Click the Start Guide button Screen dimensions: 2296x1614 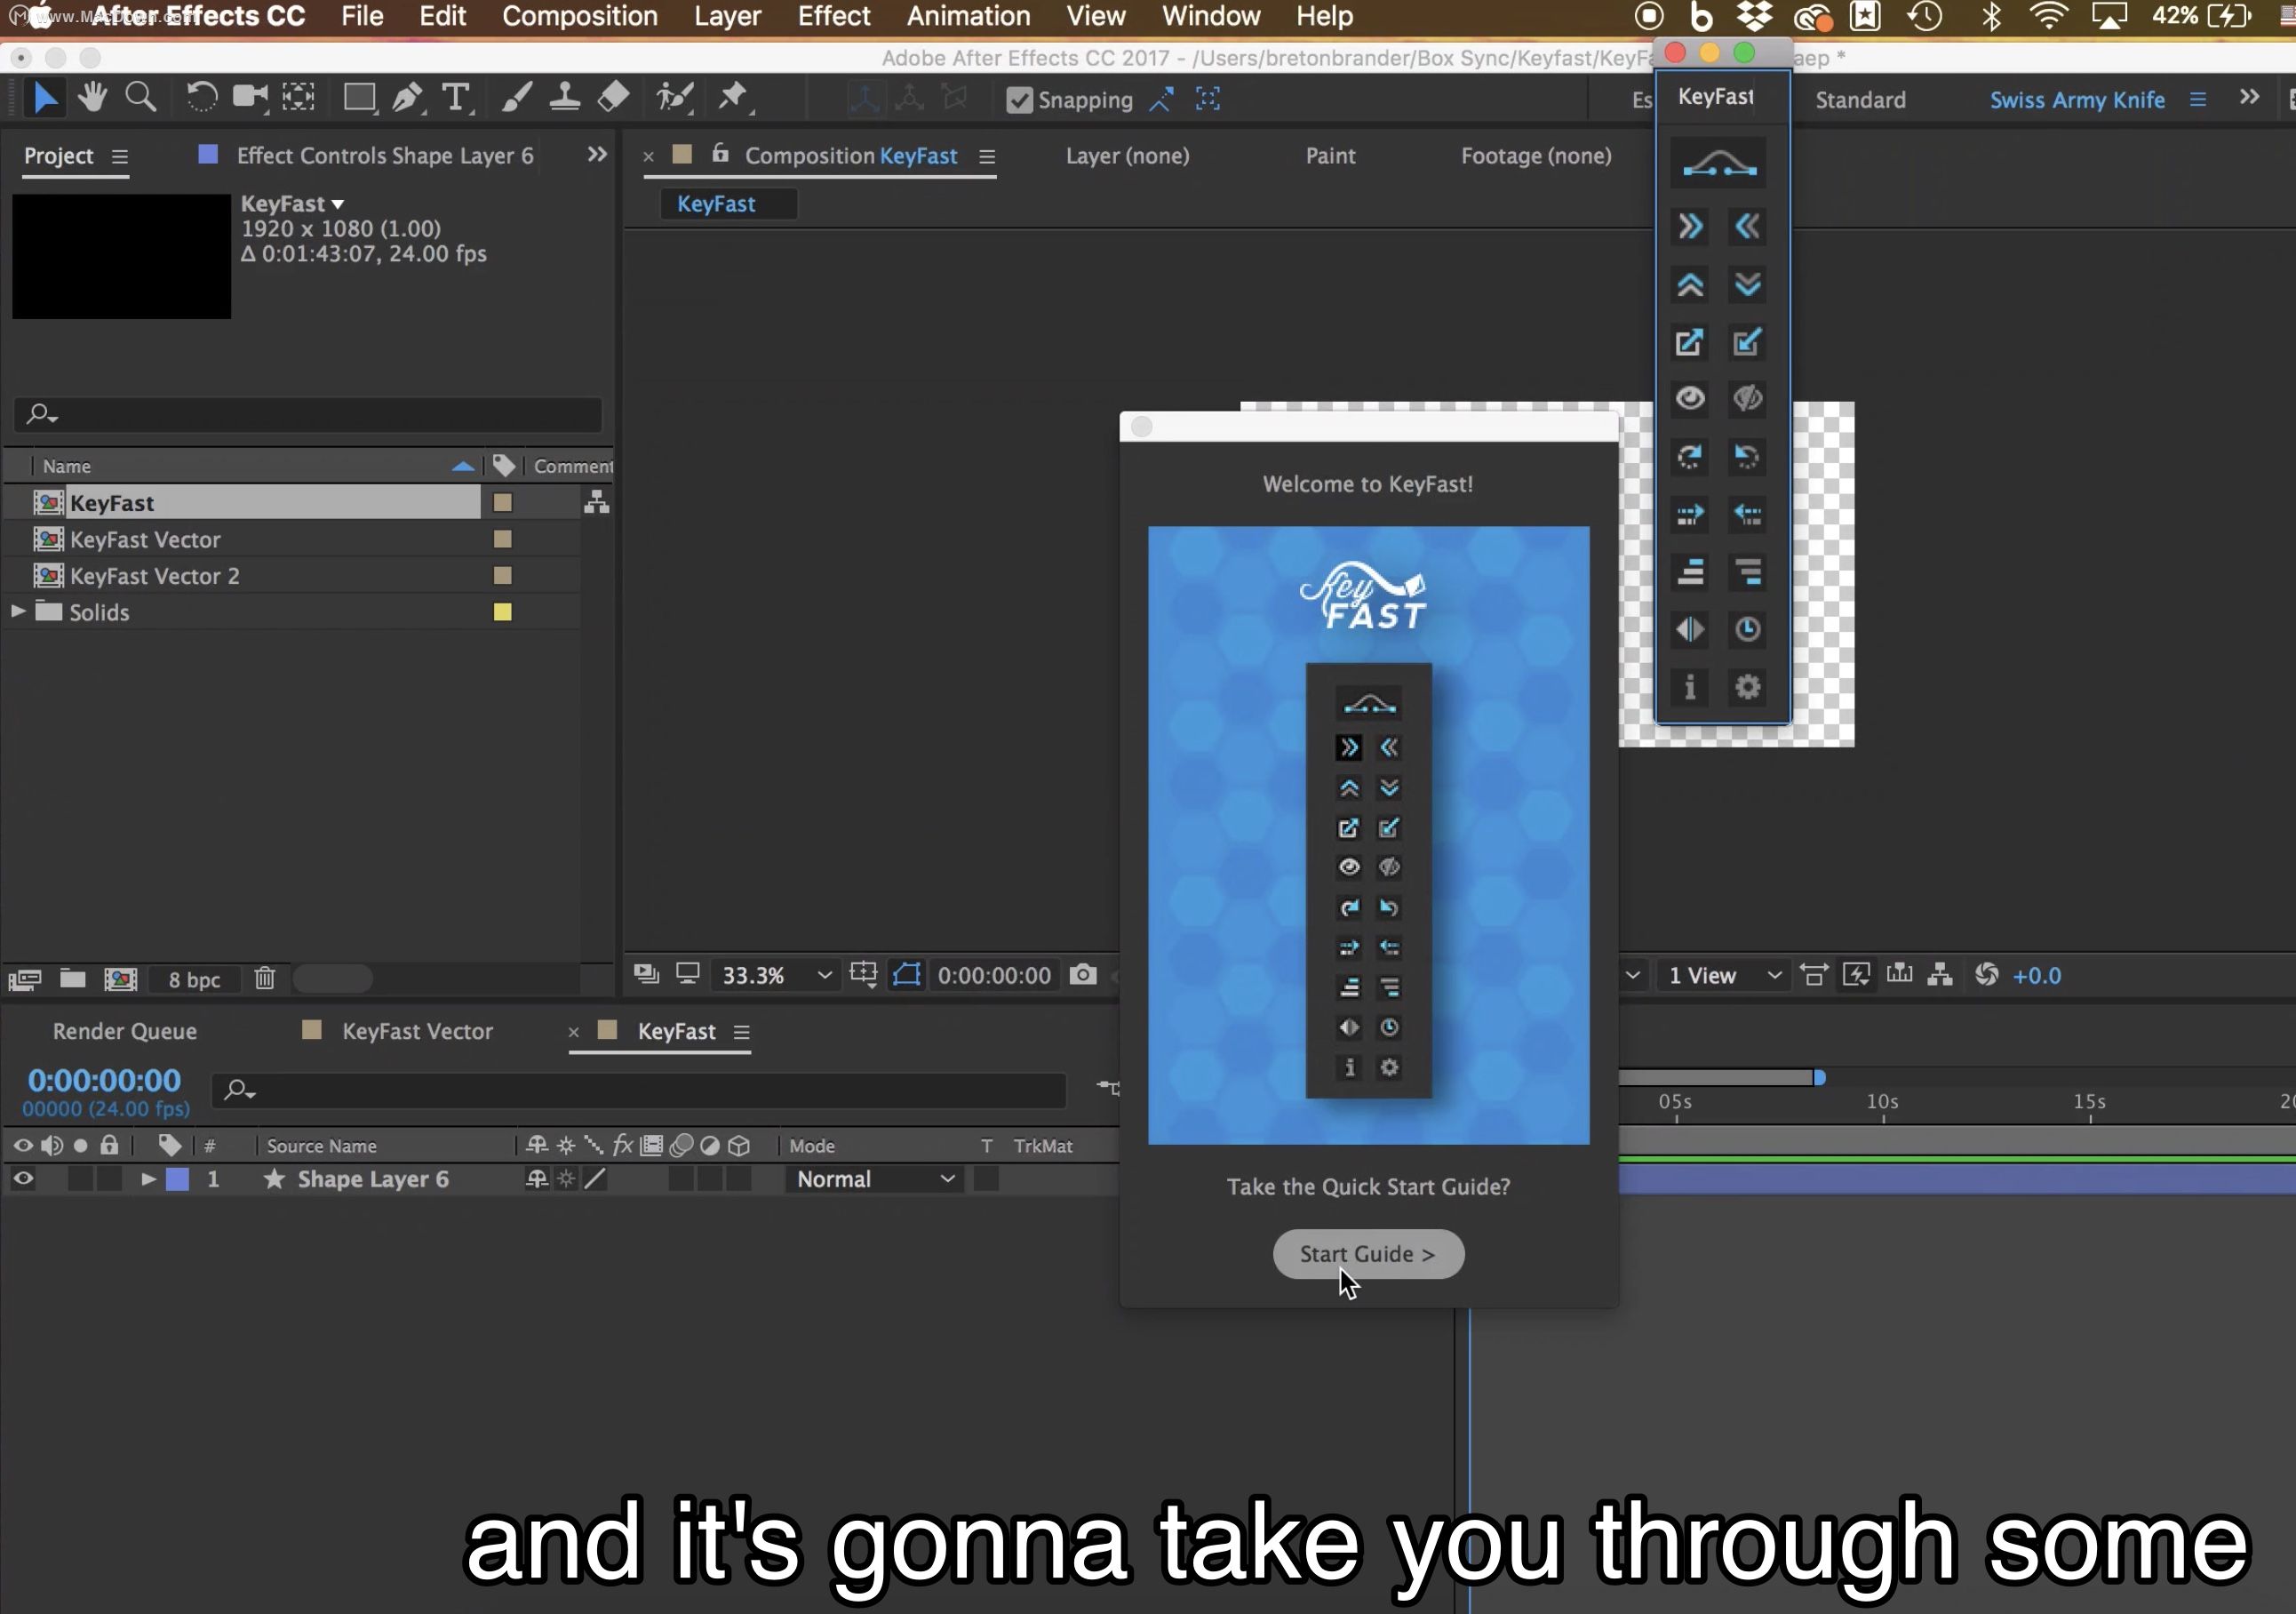point(1367,1254)
